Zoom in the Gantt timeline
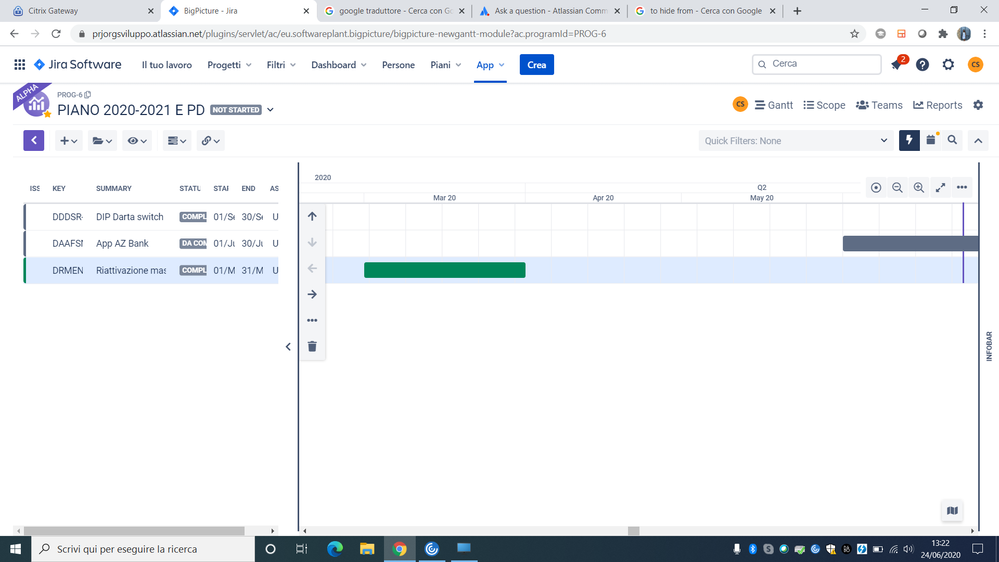The image size is (999, 562). coord(919,187)
